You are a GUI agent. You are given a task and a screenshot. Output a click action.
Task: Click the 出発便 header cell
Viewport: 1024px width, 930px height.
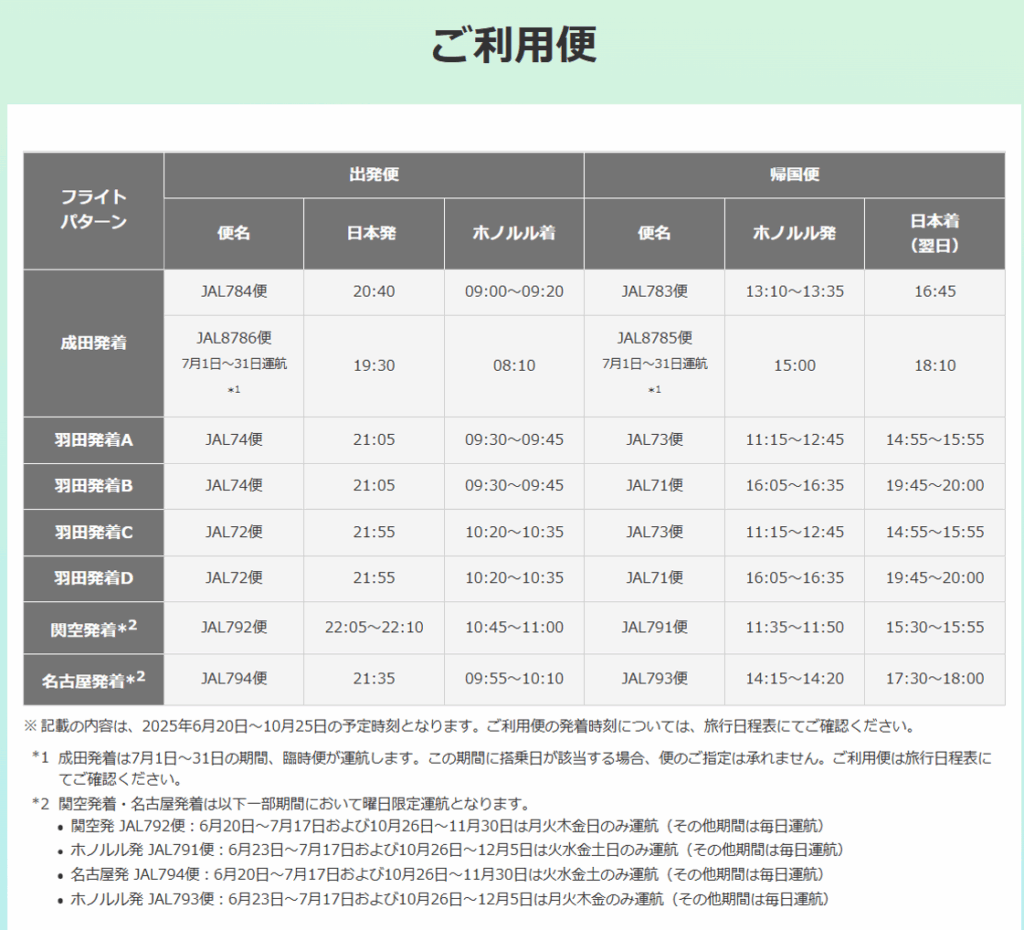point(374,175)
